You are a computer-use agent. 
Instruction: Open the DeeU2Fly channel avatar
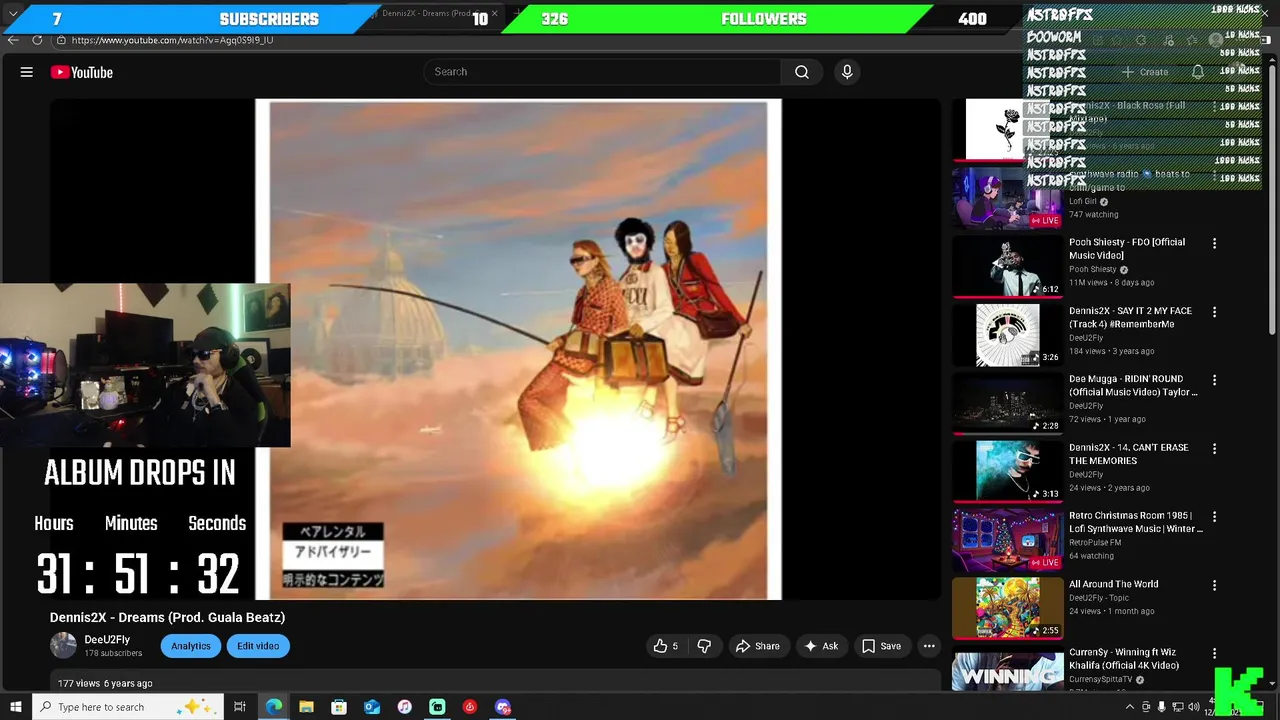pyautogui.click(x=63, y=646)
